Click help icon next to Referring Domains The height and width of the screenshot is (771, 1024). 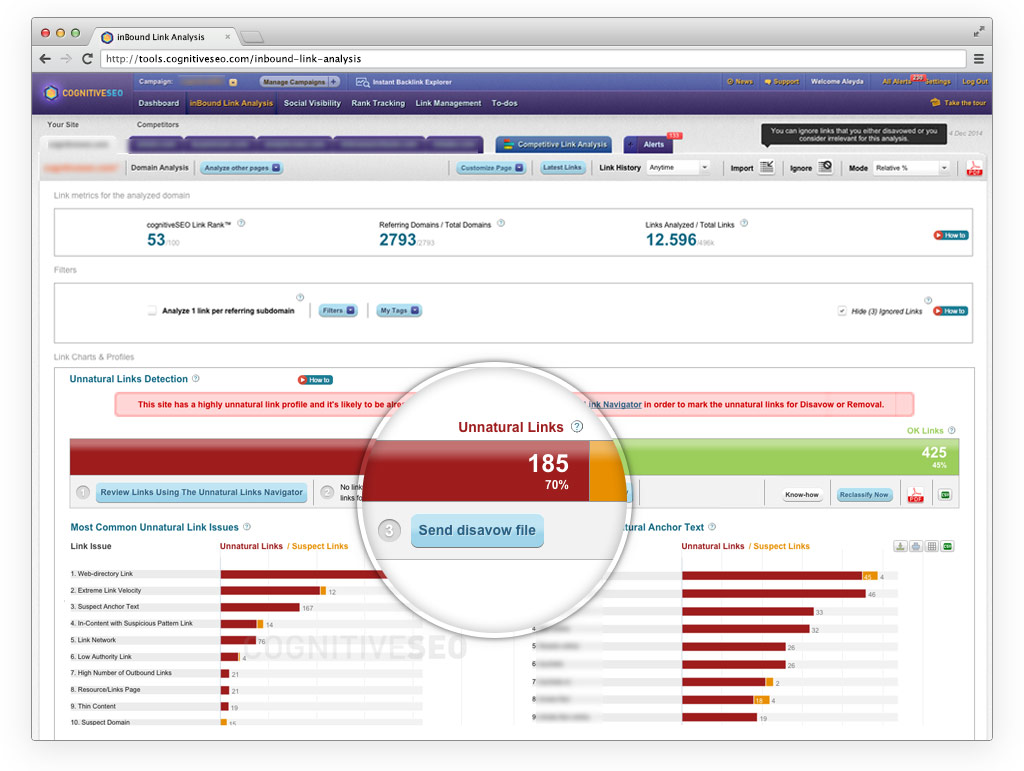tap(501, 223)
